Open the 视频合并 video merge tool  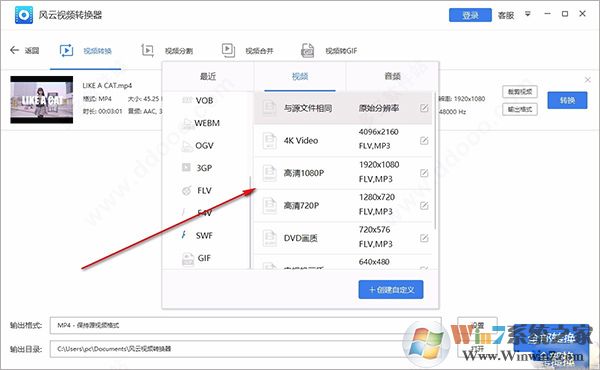(228, 51)
